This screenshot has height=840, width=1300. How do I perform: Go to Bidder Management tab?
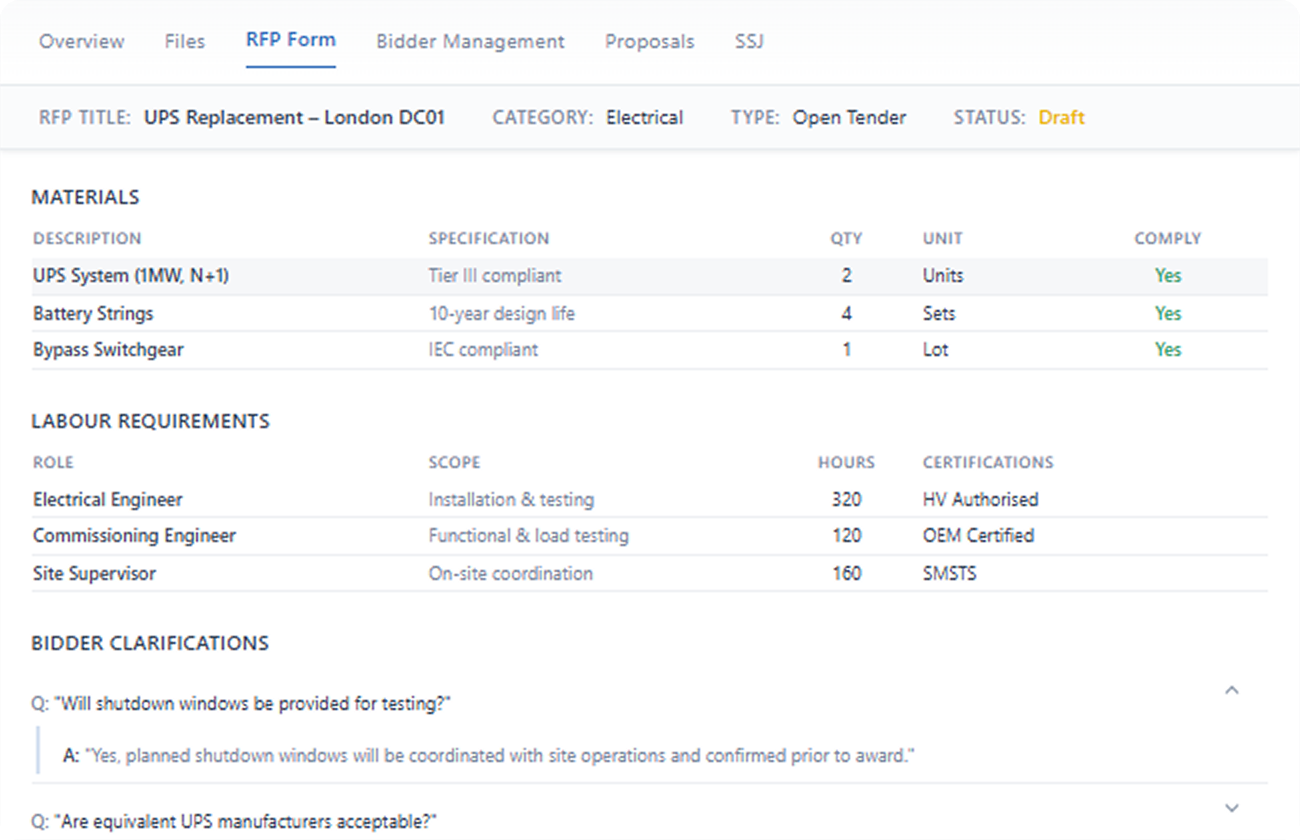tap(470, 42)
